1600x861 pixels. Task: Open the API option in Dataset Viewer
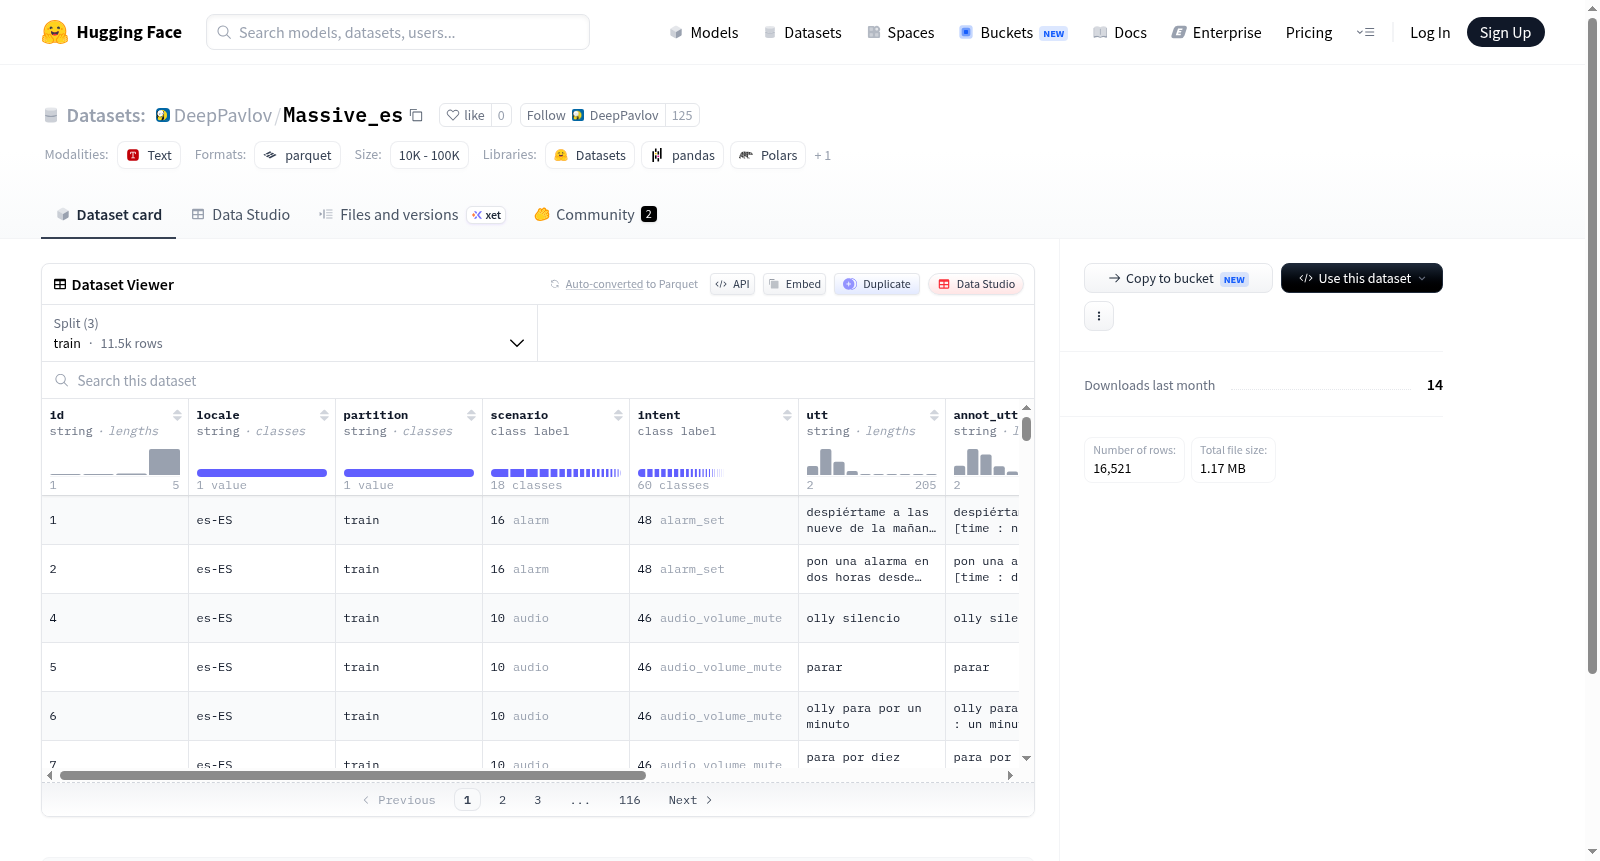click(x=732, y=284)
